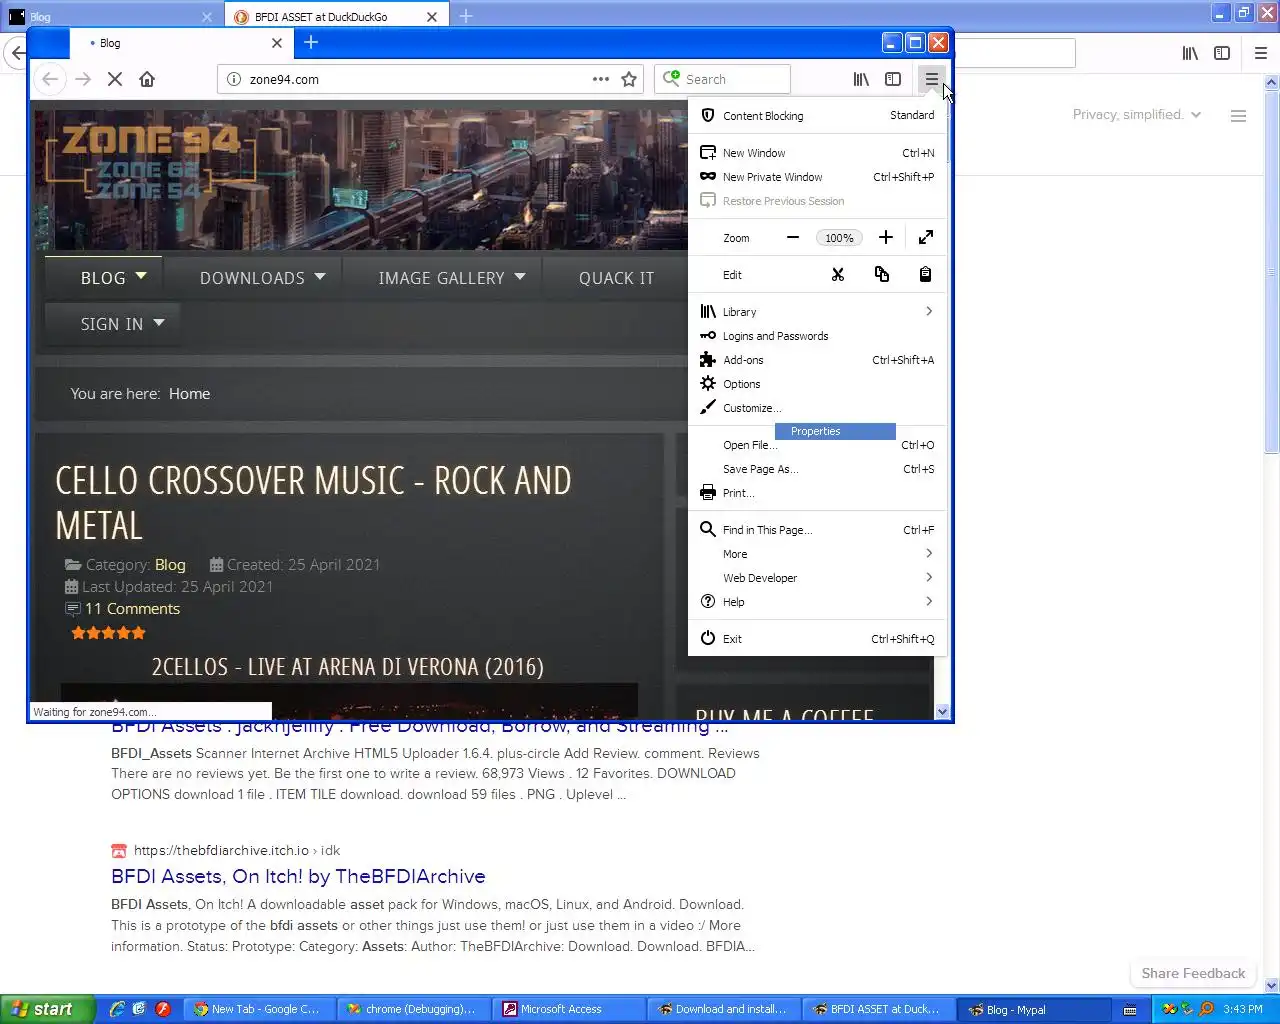Open the hamburger menu button in Mypal
This screenshot has width=1280, height=1024.
pos(931,79)
